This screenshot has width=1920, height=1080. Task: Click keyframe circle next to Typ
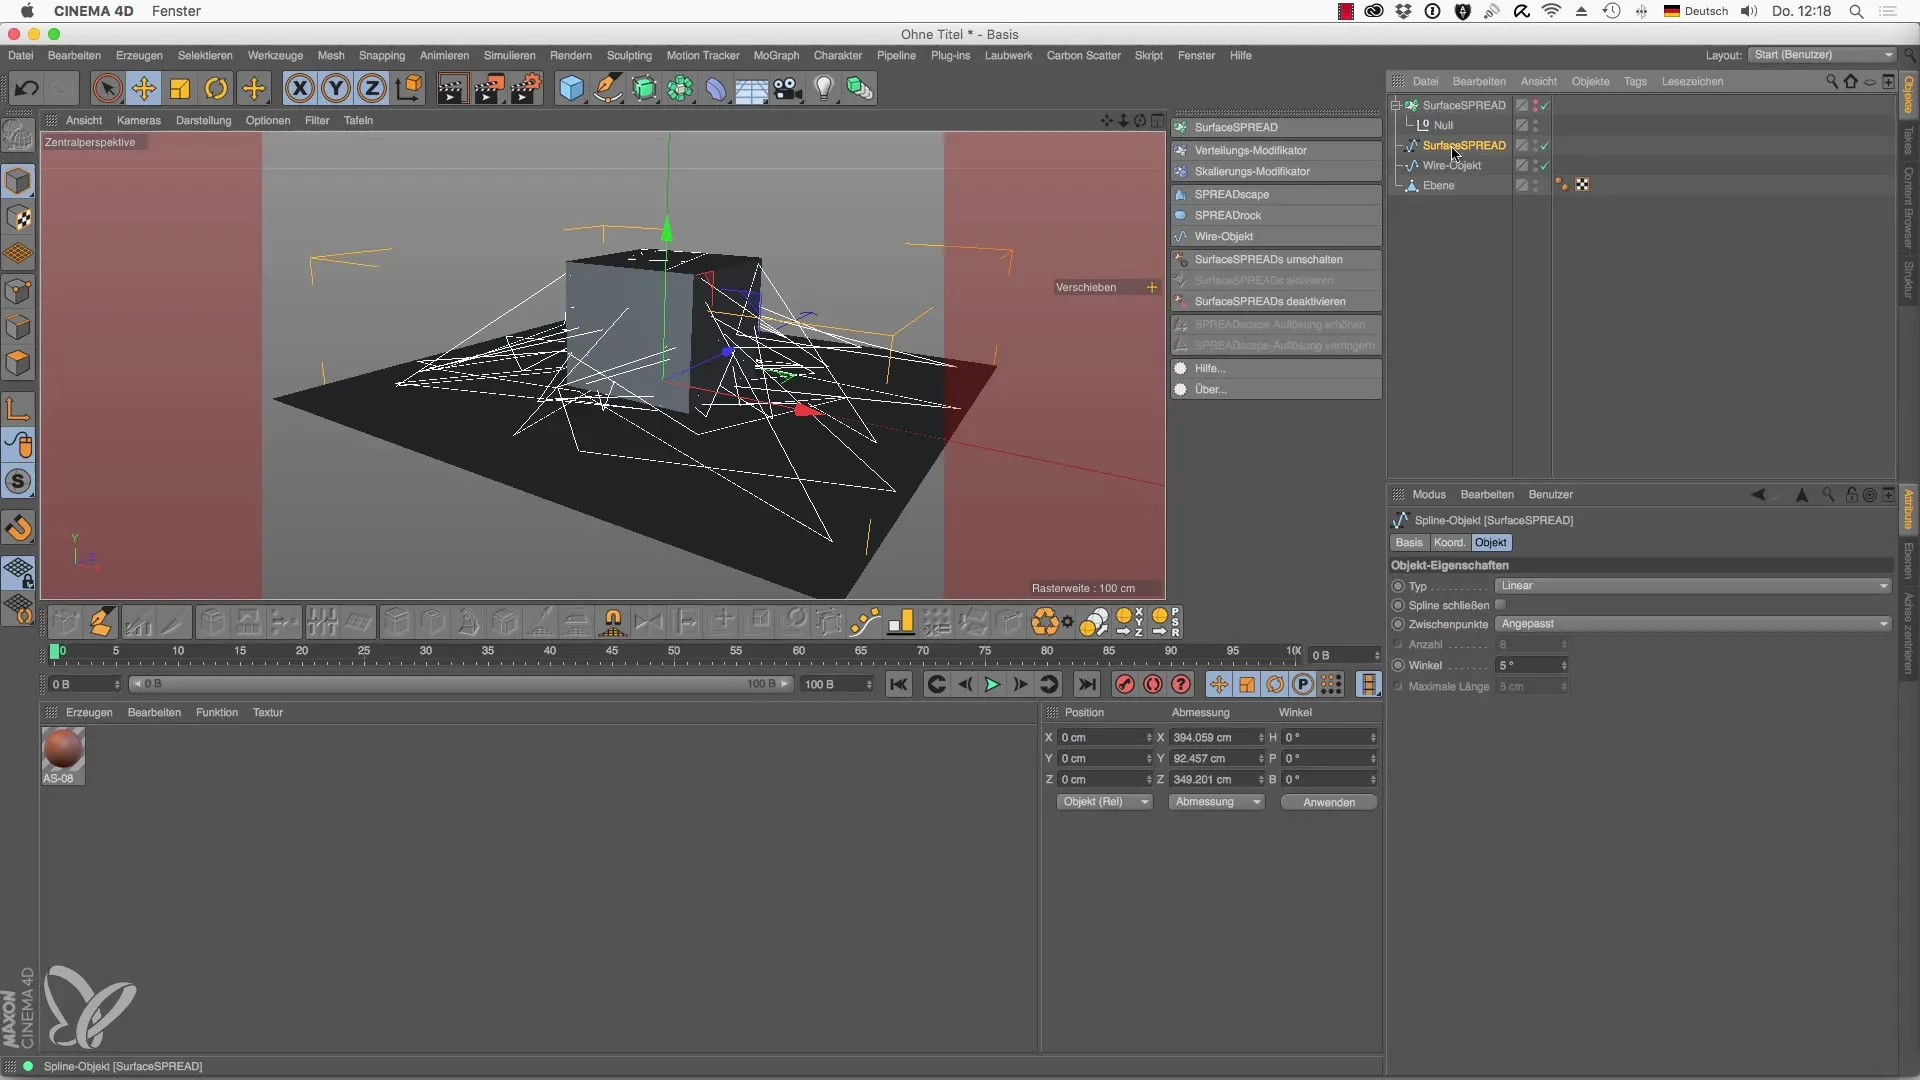pos(1398,586)
